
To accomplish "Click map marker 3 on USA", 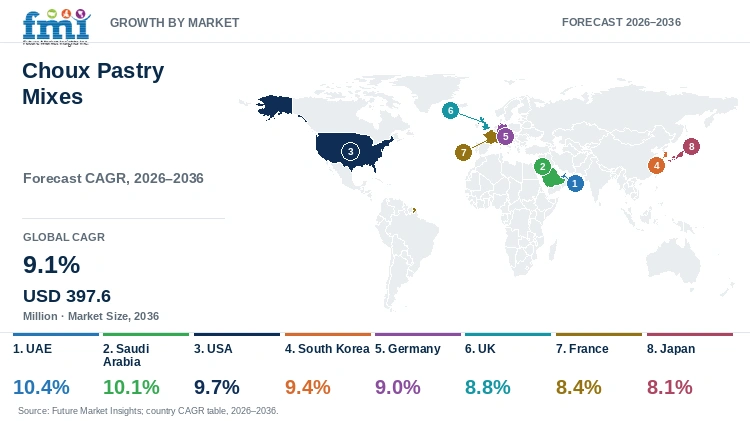I will [x=350, y=152].
